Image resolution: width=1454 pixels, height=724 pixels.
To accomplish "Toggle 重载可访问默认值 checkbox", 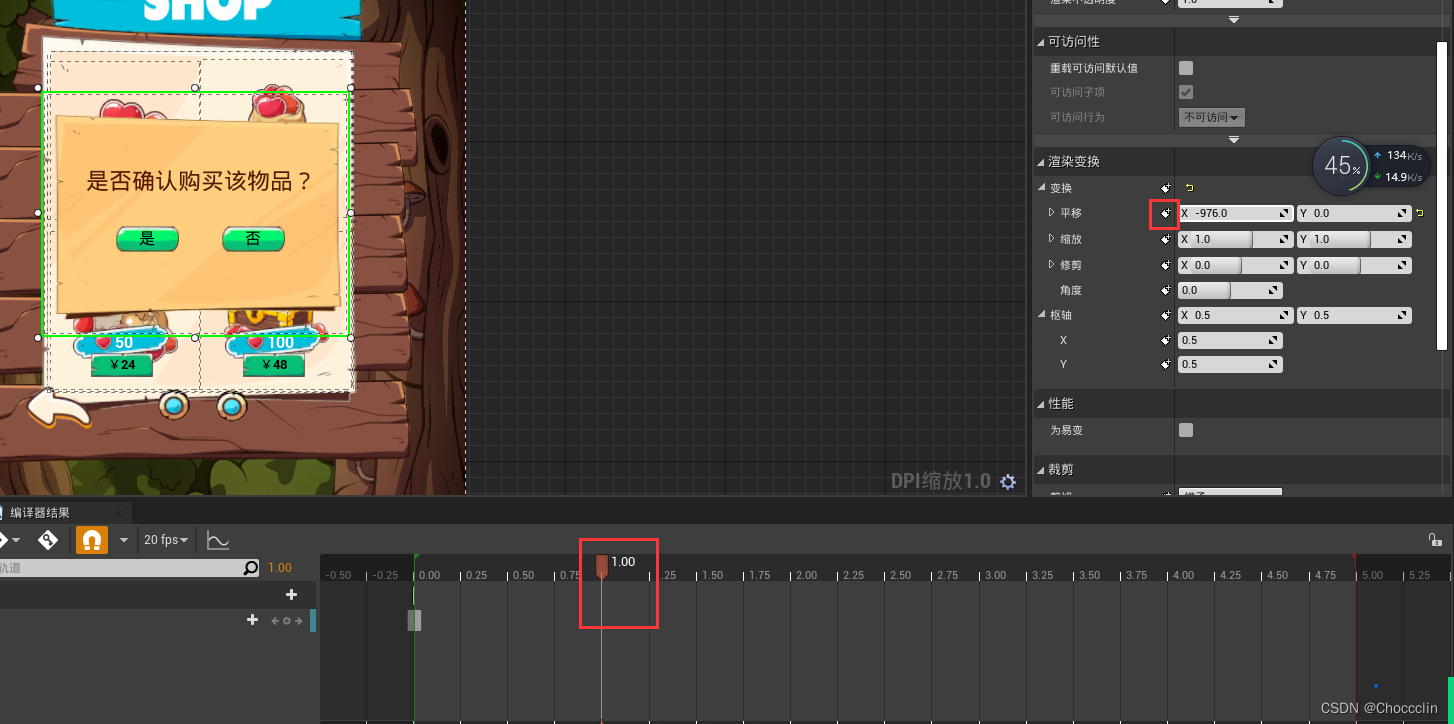I will coord(1186,68).
